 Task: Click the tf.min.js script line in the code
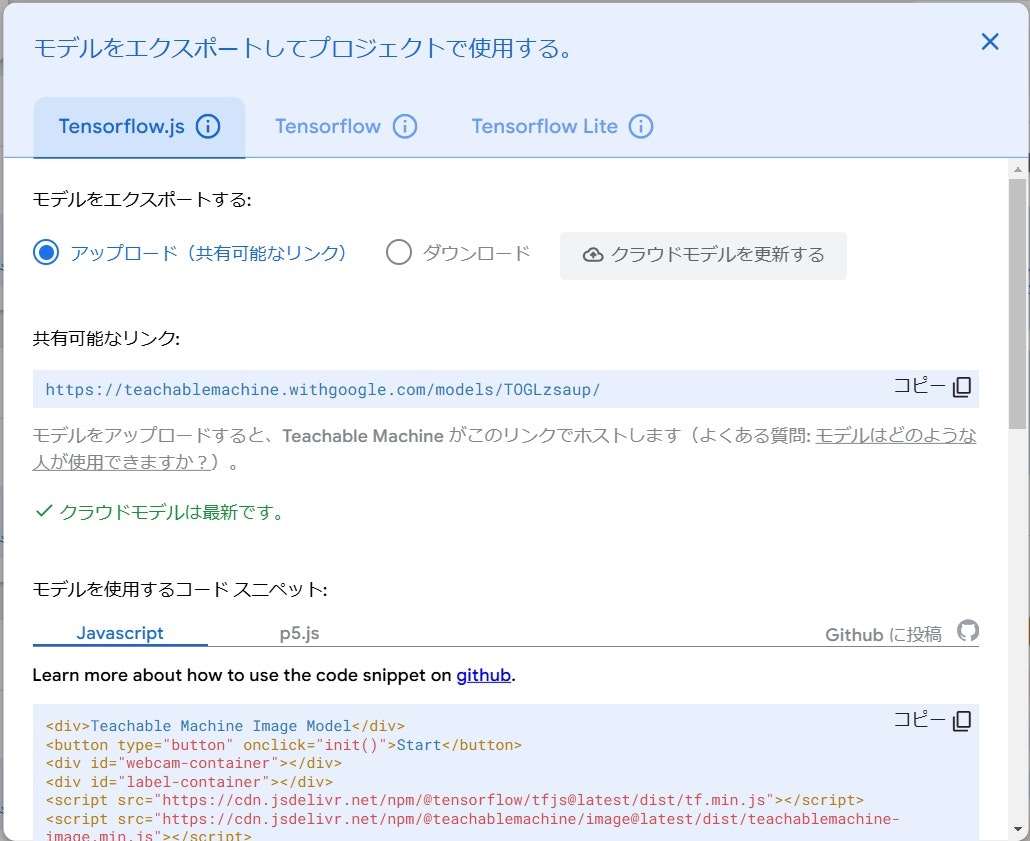455,800
